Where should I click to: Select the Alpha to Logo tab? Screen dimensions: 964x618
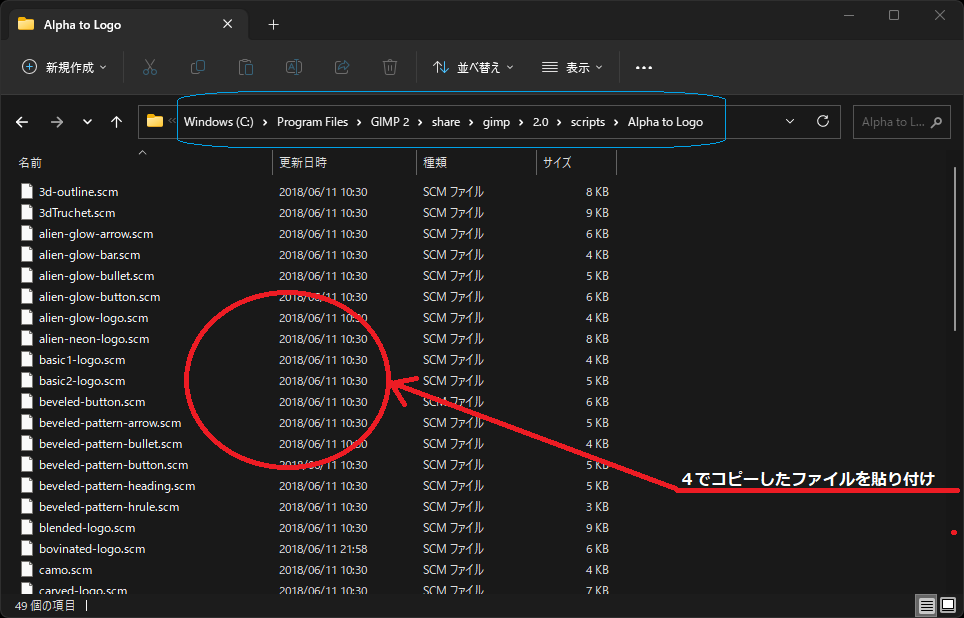pyautogui.click(x=129, y=25)
